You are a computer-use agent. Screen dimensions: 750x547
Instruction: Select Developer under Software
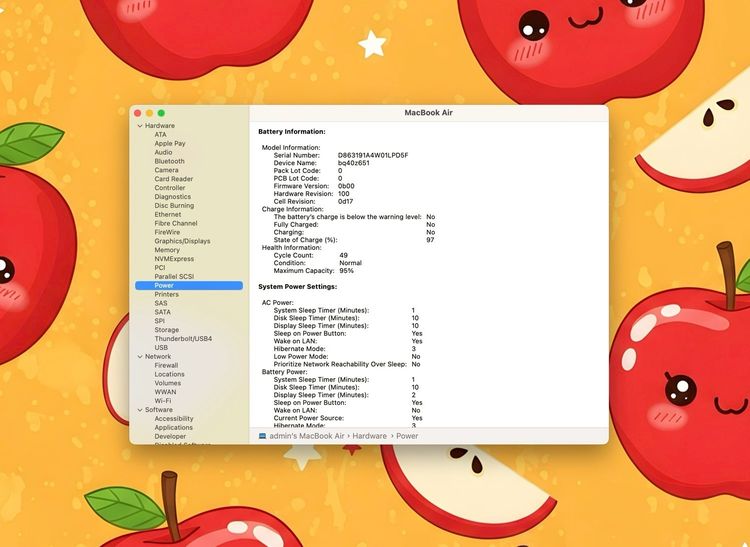(170, 437)
